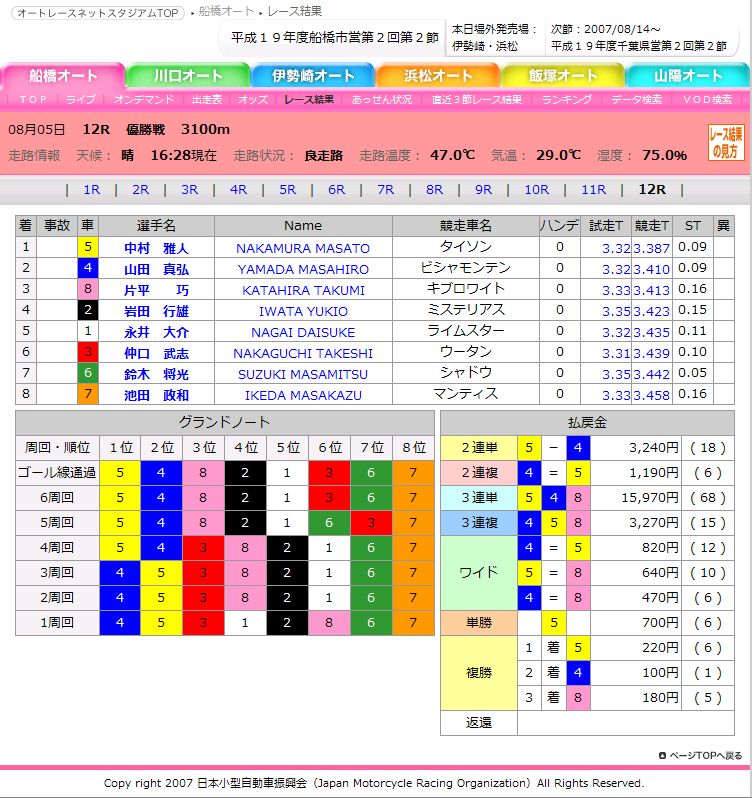Open オートレースネットスタジアムTOP button
Screen dimensions: 752x798
click(x=98, y=13)
